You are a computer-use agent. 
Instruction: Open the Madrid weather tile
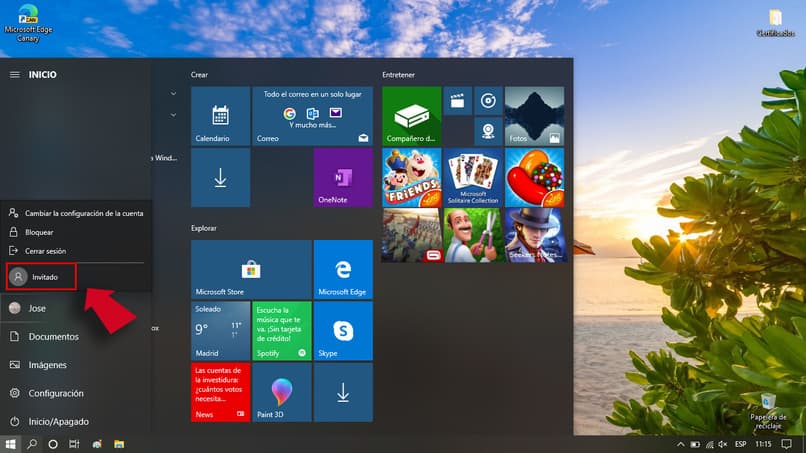pos(221,331)
